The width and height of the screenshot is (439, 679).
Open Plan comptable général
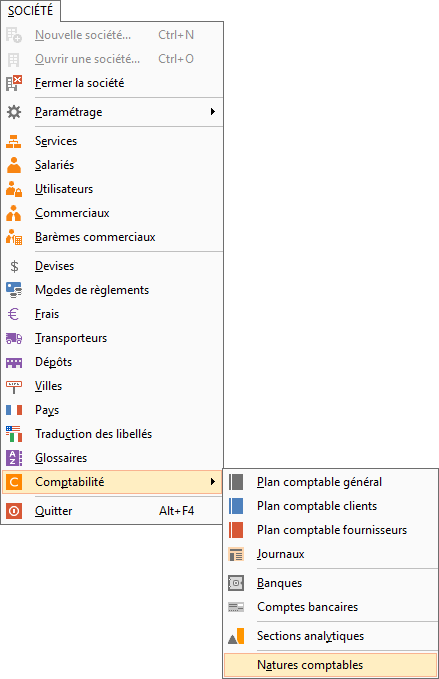pyautogui.click(x=331, y=482)
